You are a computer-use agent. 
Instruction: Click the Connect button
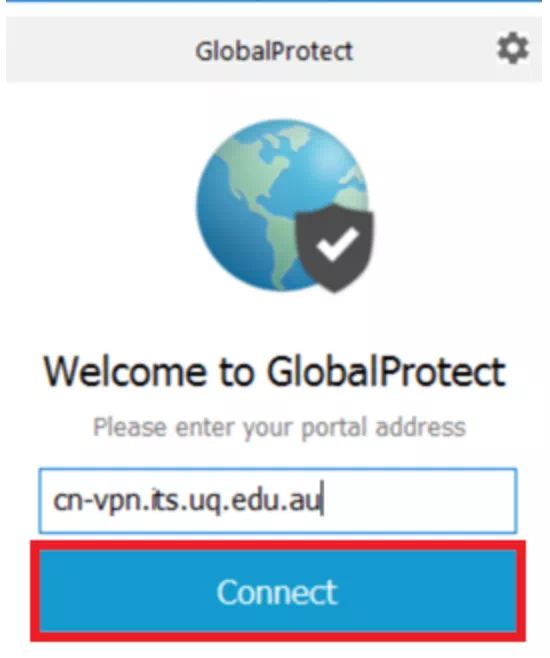(278, 591)
